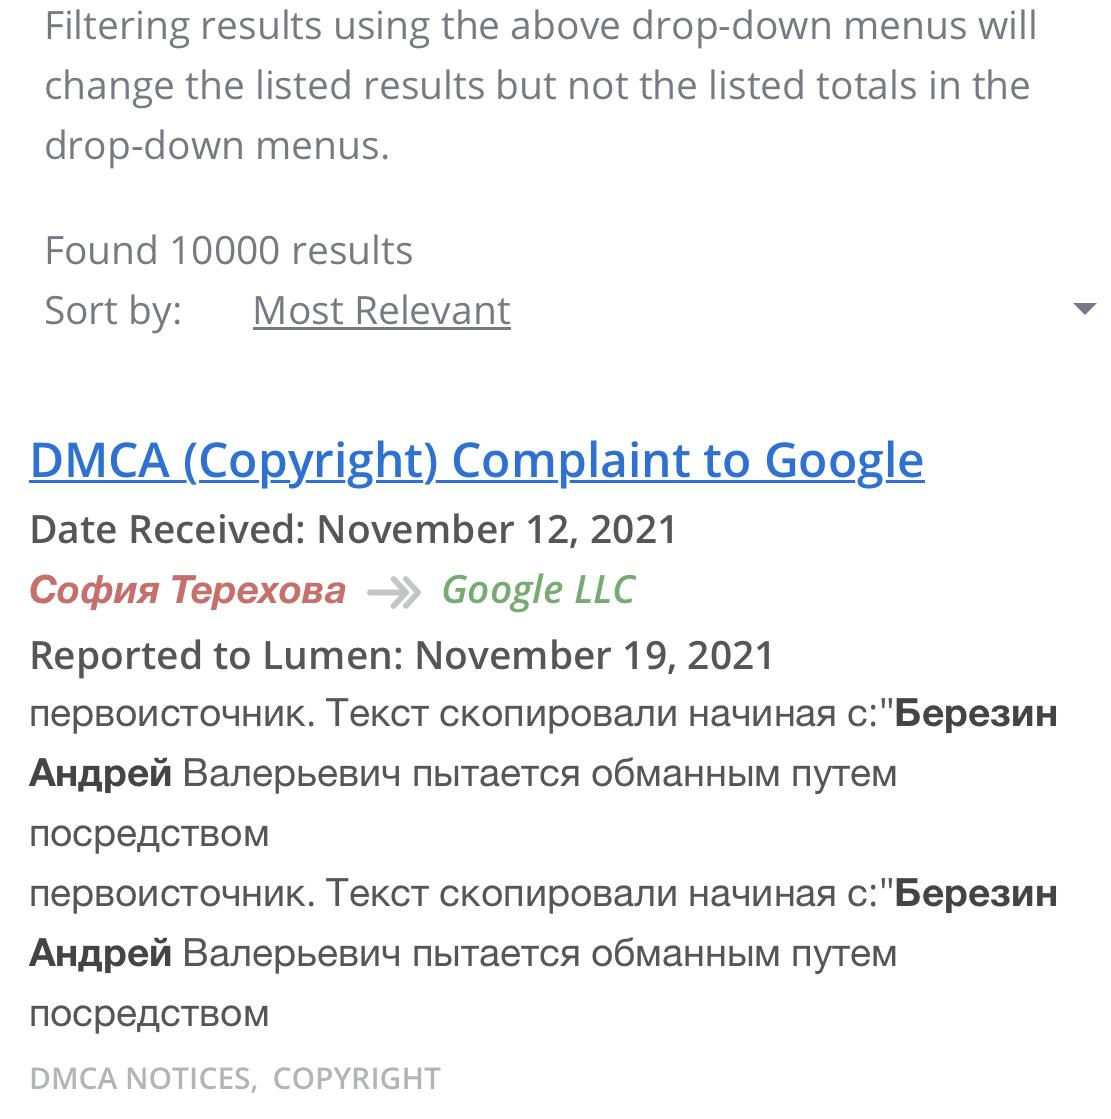1111x1119 pixels.
Task: Filter by the COPYRIGHT tag
Action: pos(356,1078)
